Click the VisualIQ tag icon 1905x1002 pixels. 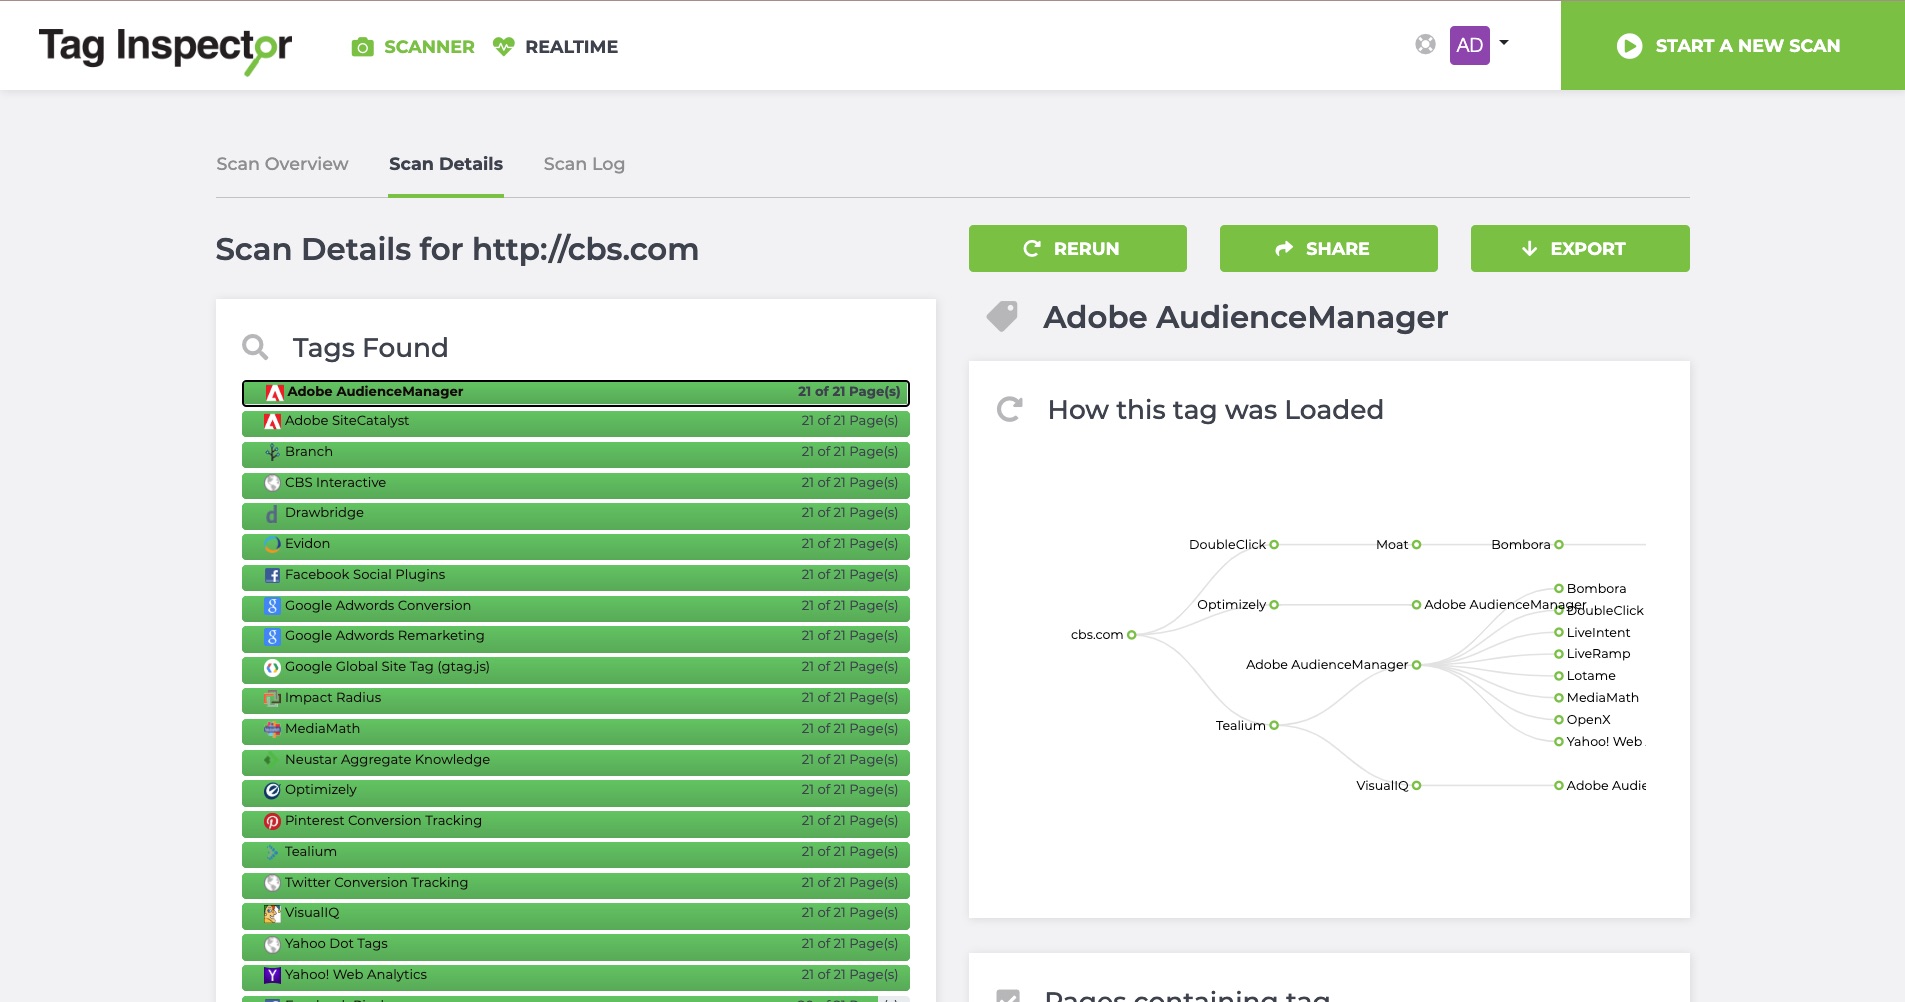(272, 913)
